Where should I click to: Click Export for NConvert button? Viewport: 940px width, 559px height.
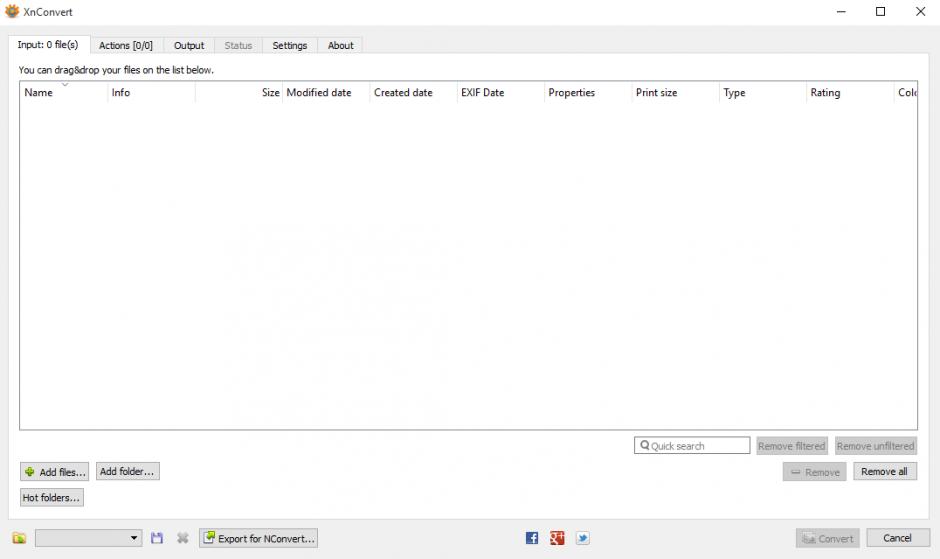[258, 538]
